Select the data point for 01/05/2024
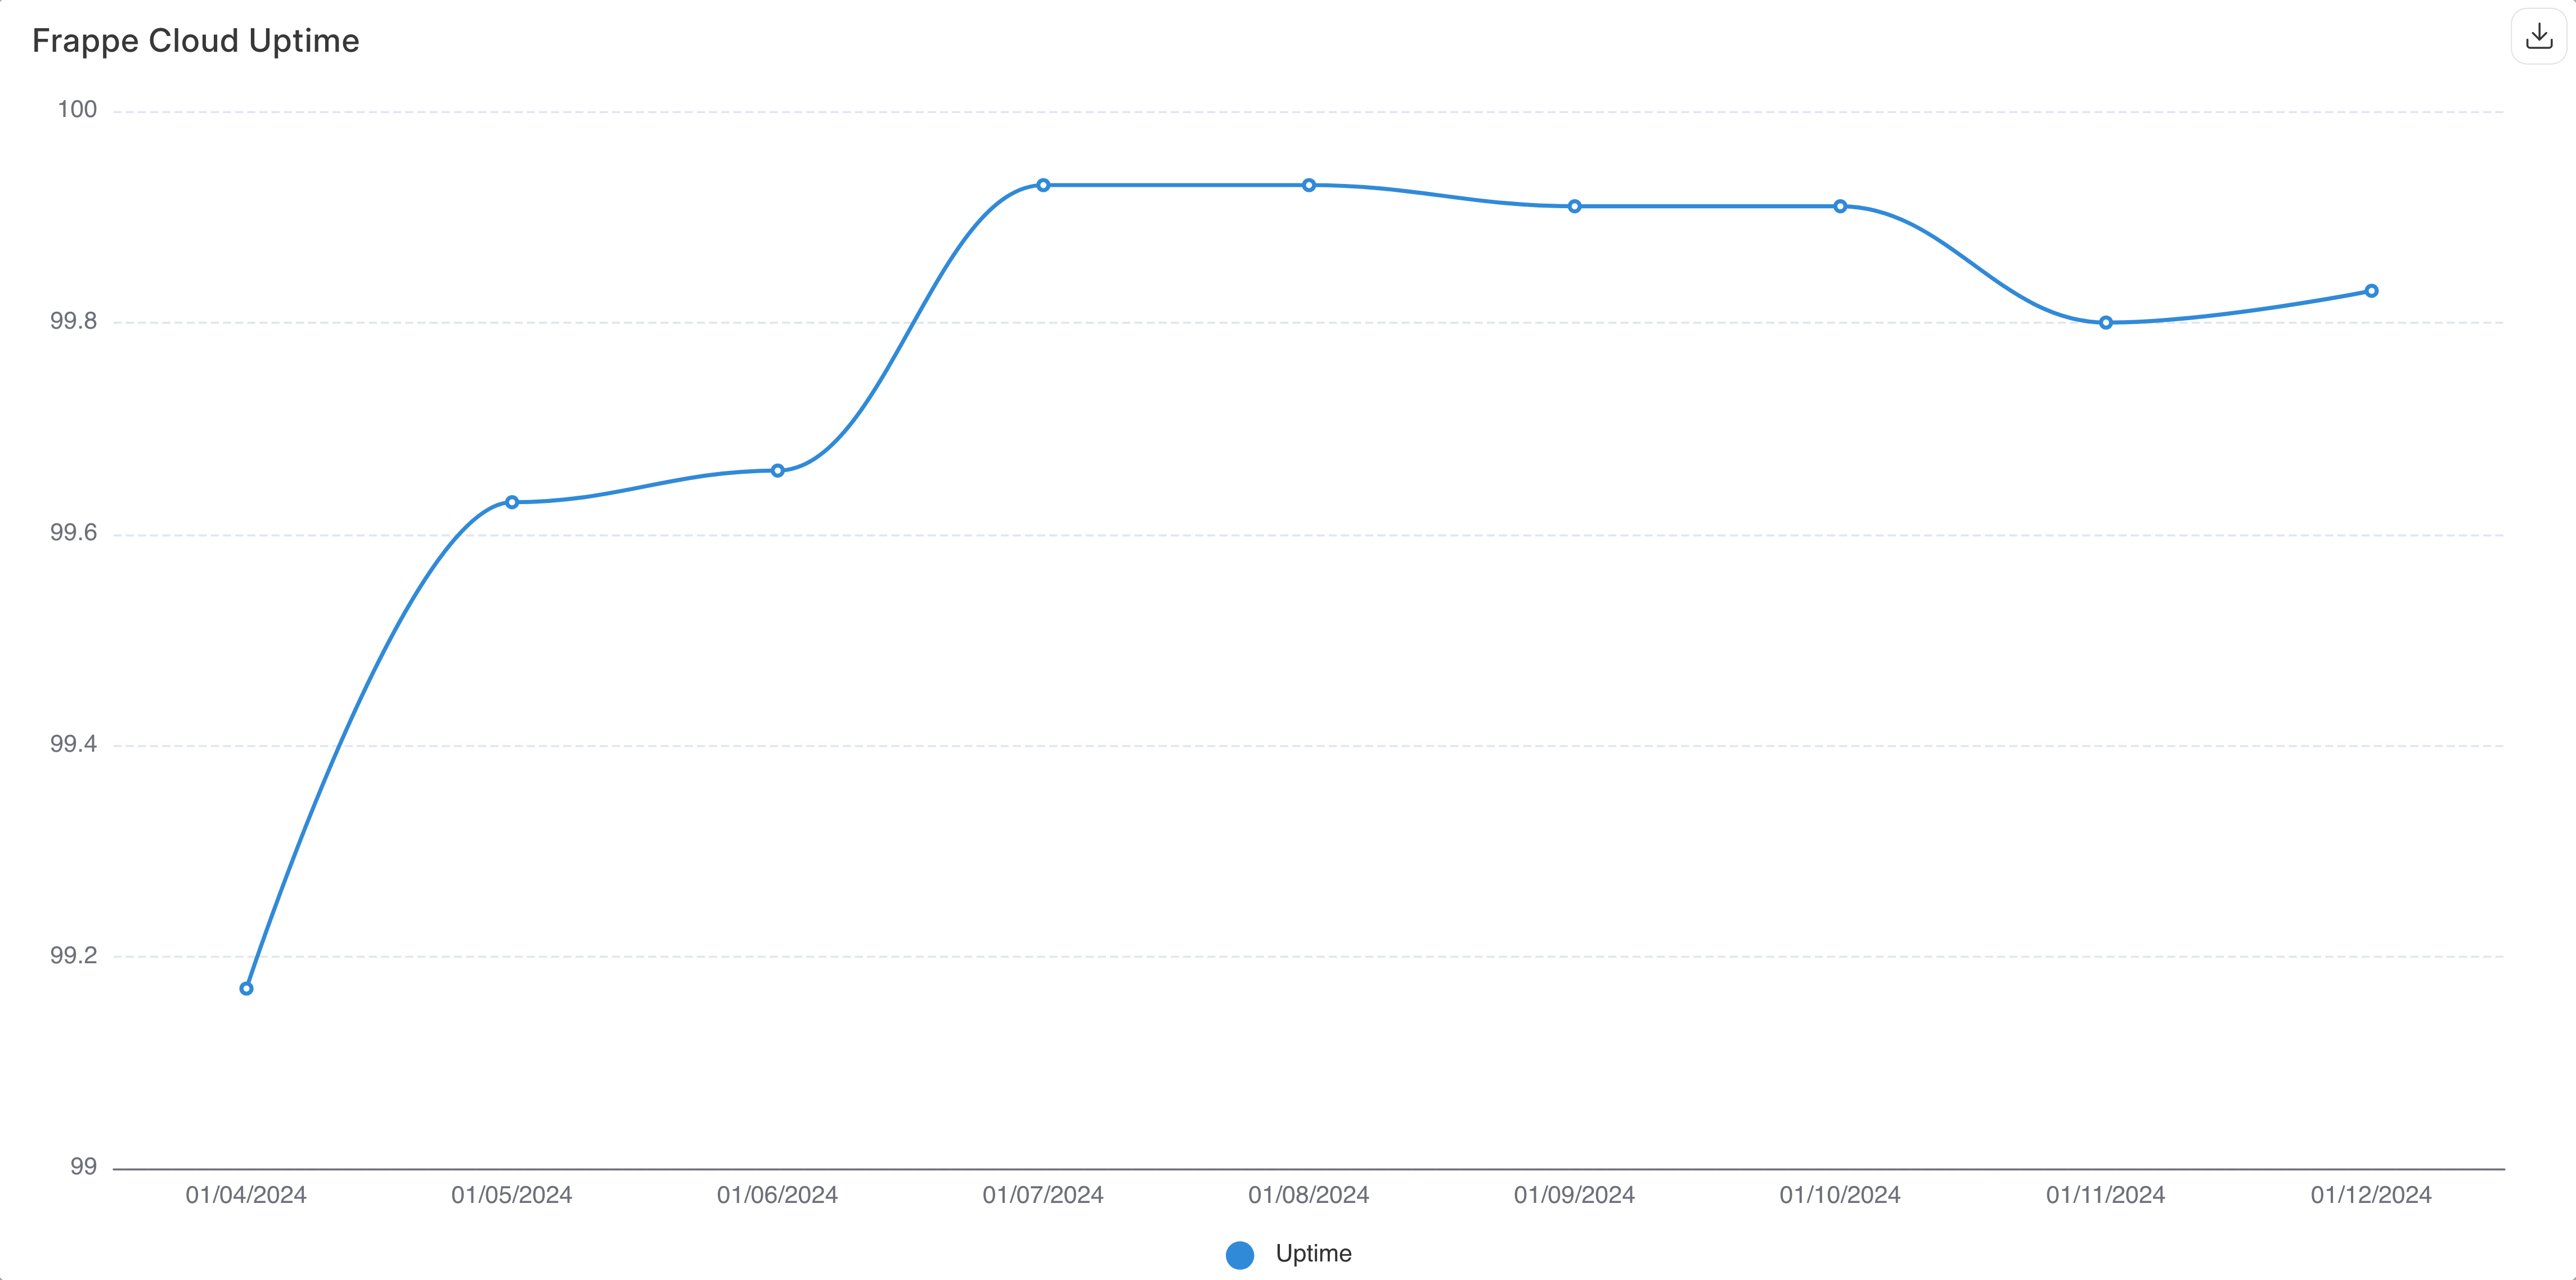This screenshot has width=2576, height=1280. click(x=512, y=502)
